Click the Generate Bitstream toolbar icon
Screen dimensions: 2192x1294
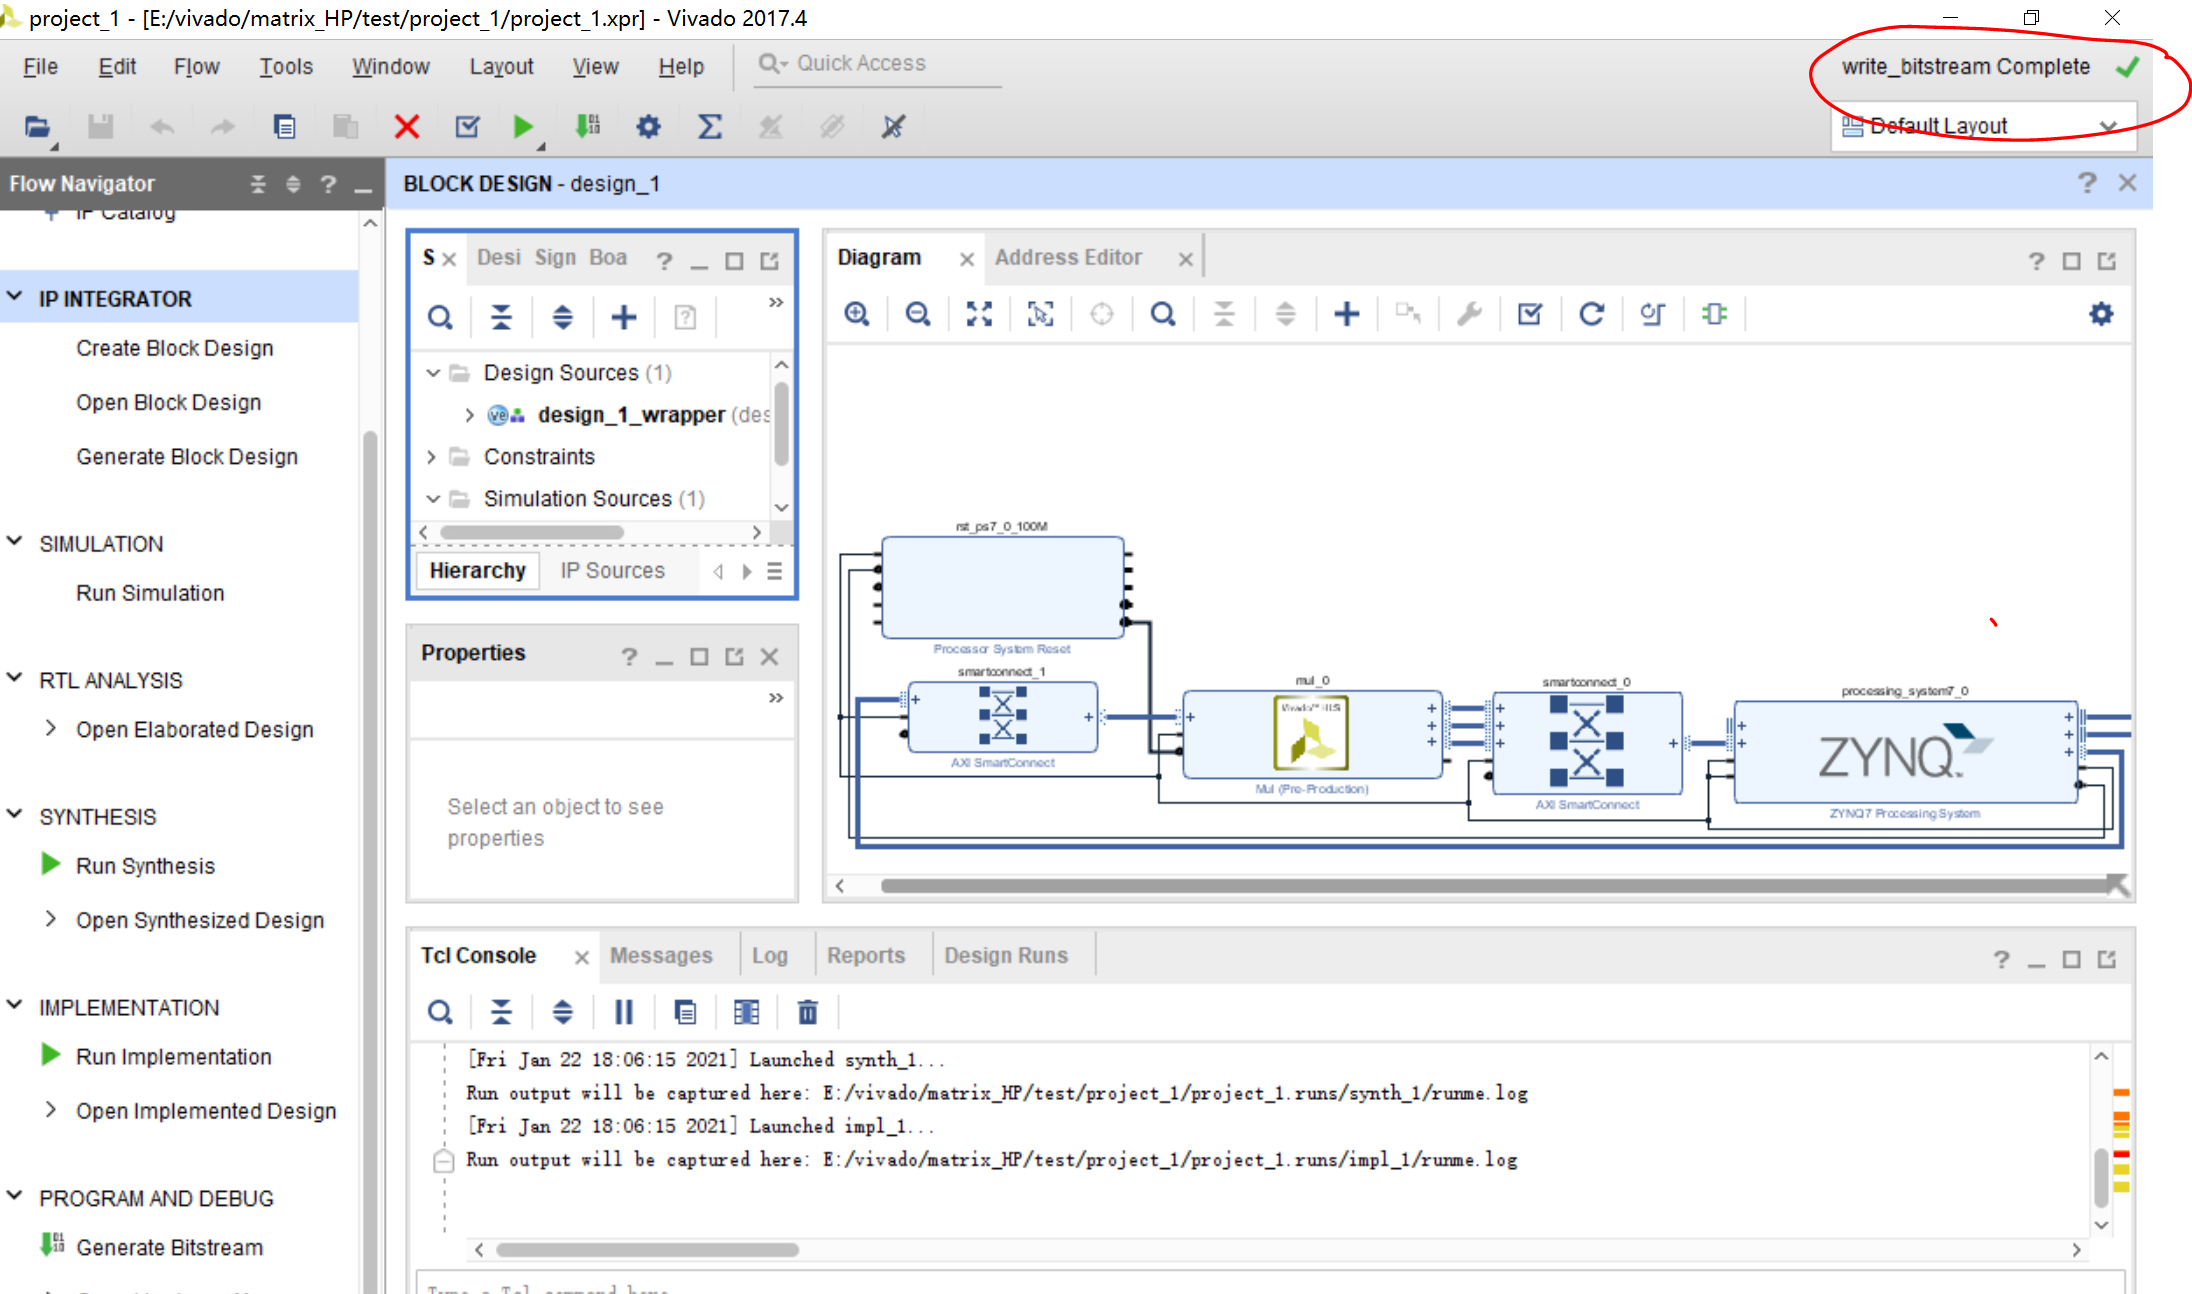tap(587, 126)
